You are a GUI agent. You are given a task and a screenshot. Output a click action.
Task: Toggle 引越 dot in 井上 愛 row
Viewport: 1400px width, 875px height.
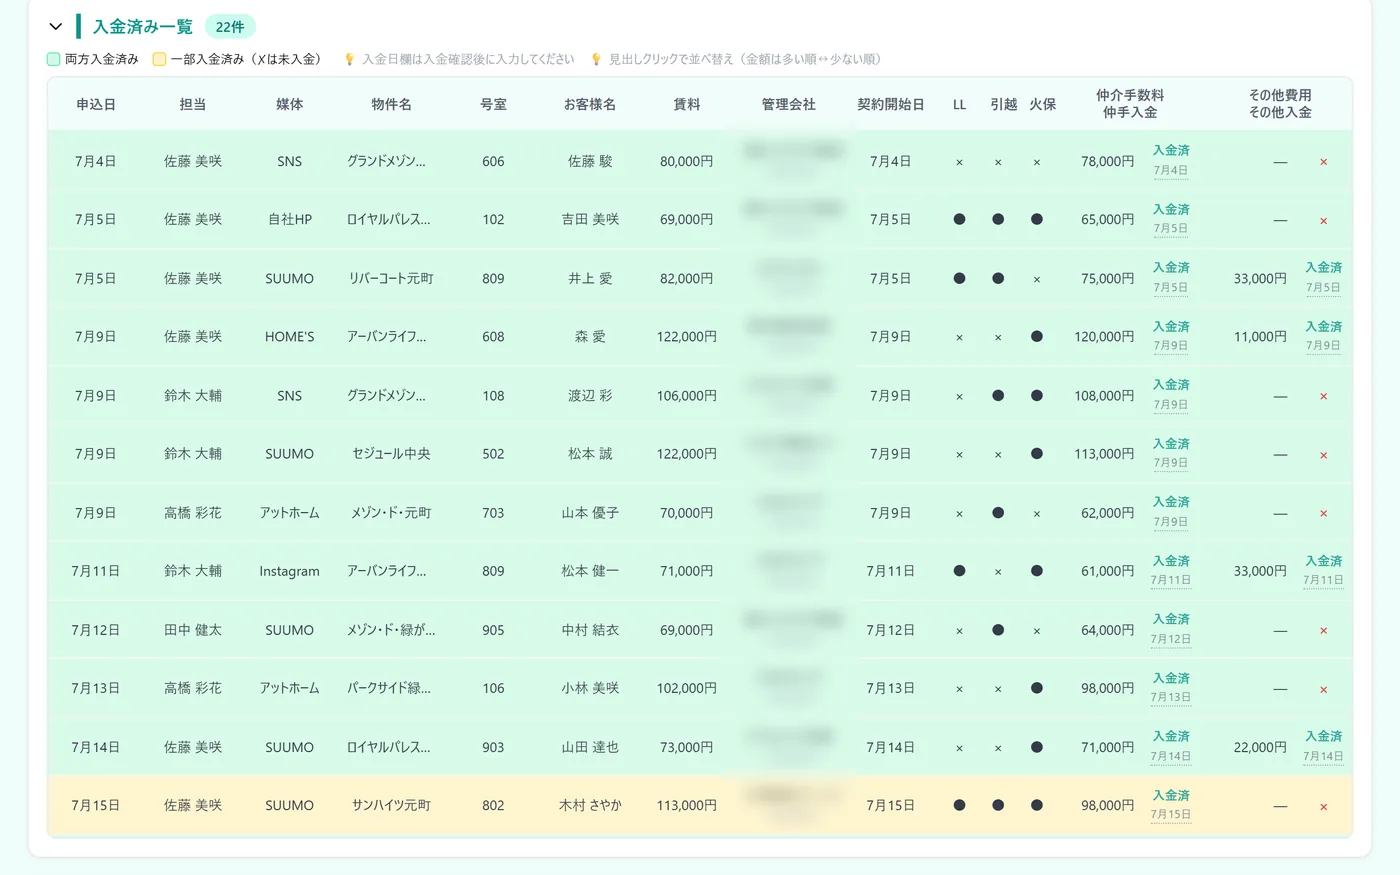click(x=998, y=278)
